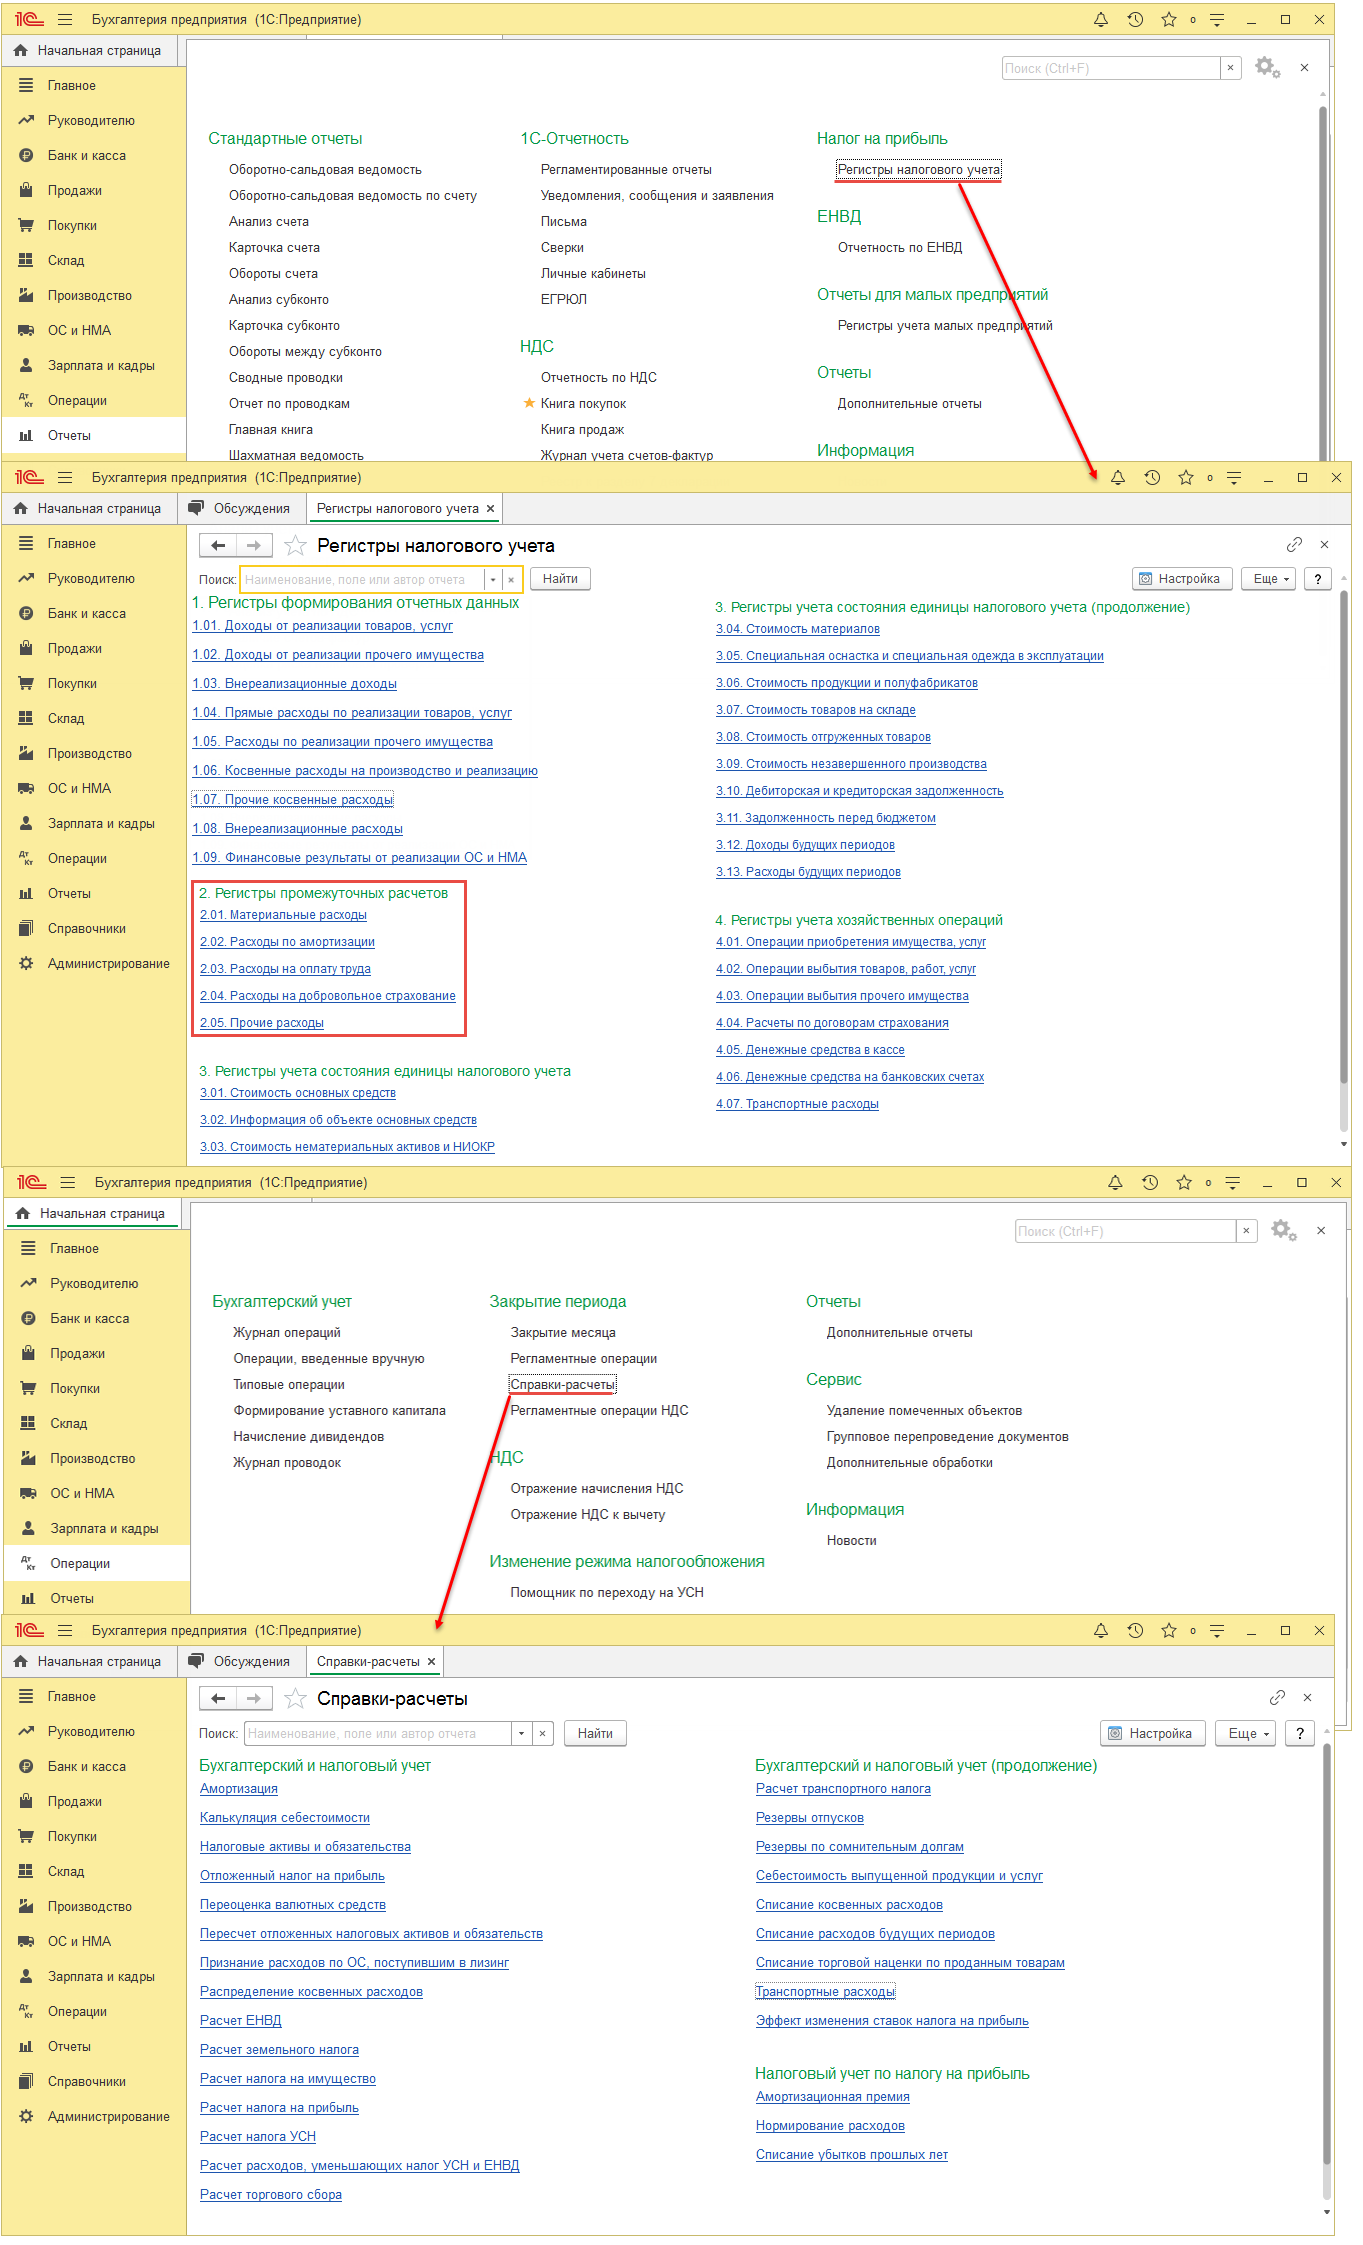
Task: Open Расчет налога на прибыль link
Action: (279, 2108)
